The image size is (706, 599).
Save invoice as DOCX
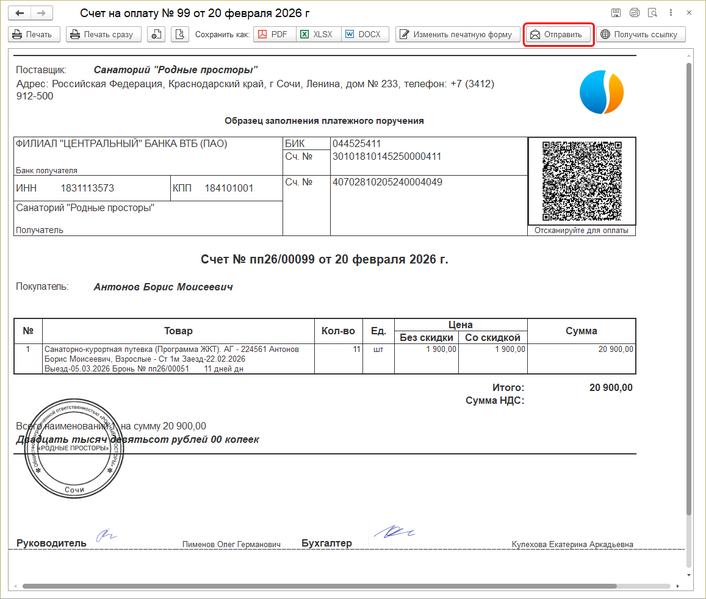363,34
